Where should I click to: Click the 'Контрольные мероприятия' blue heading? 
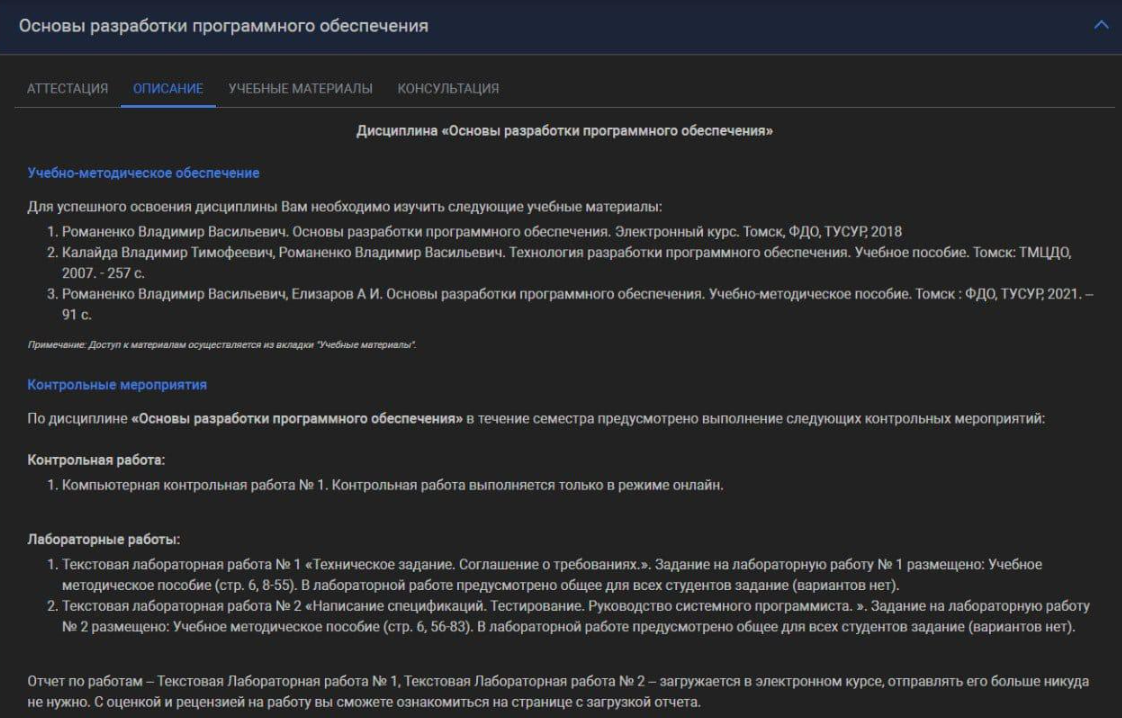point(117,384)
